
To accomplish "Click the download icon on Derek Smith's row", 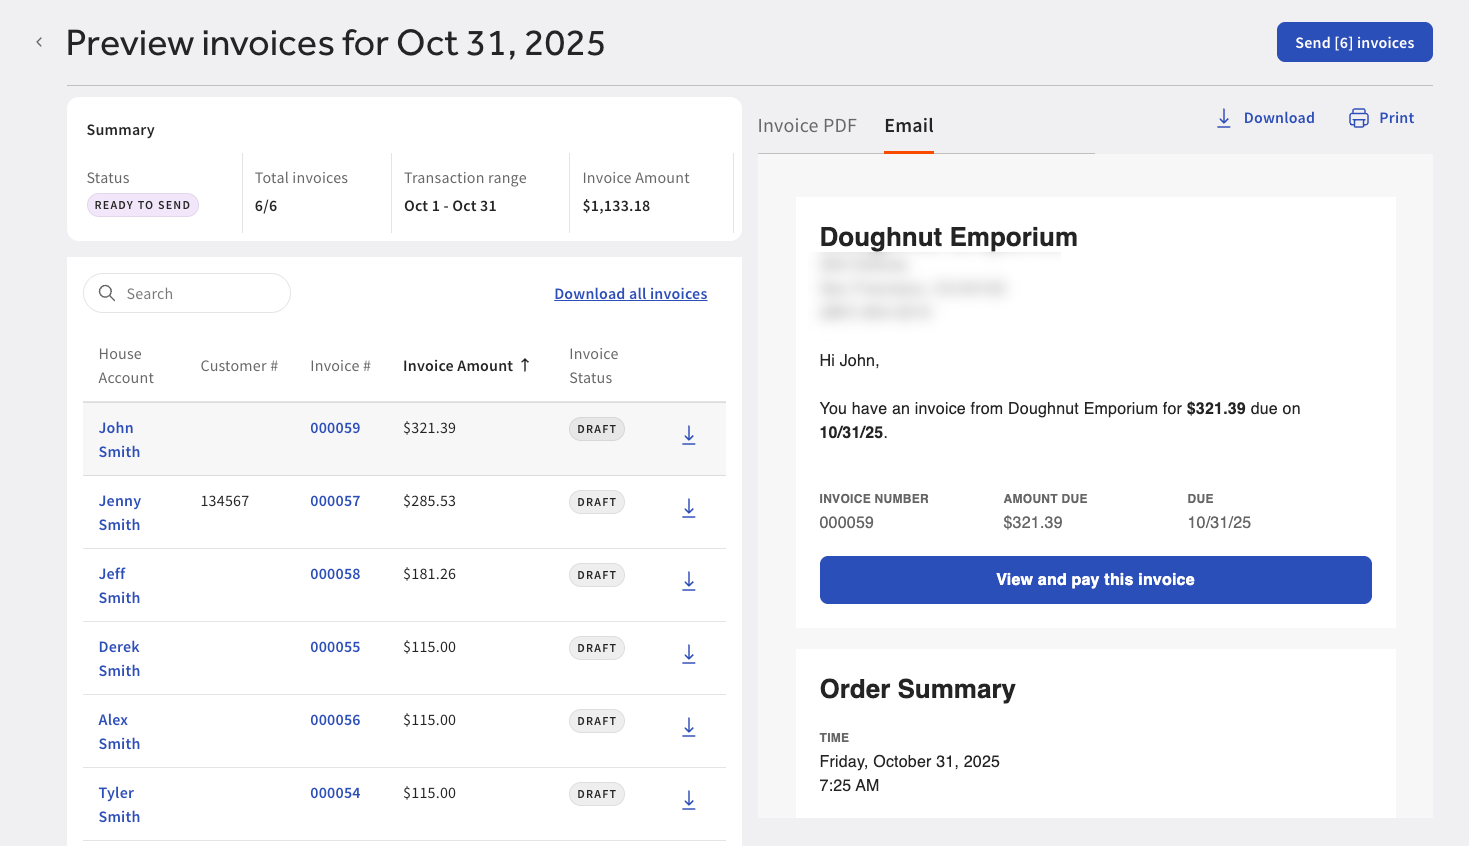I will point(689,654).
